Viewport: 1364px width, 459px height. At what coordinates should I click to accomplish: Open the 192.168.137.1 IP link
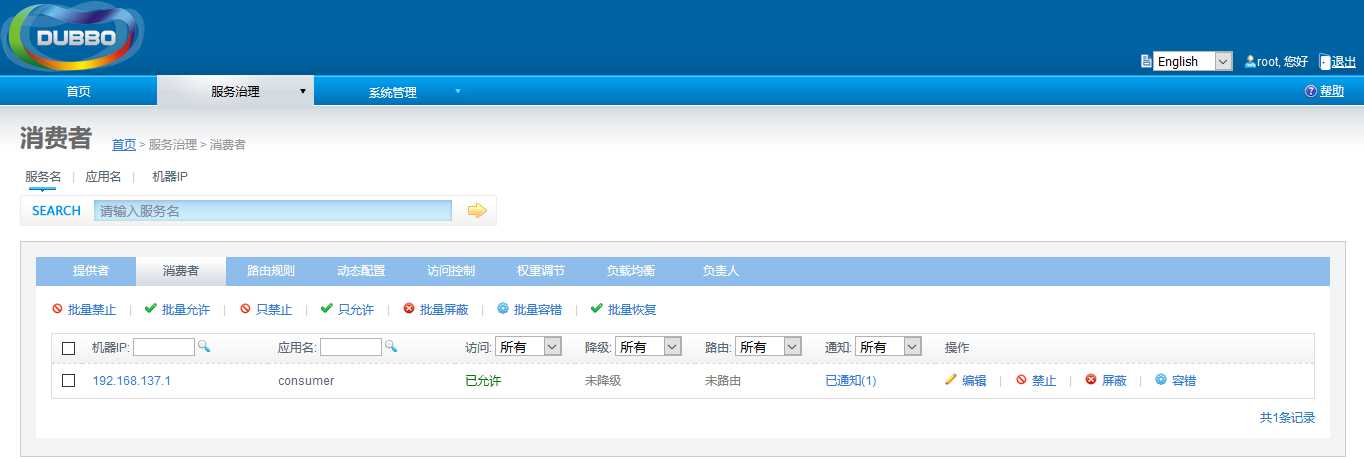tap(132, 381)
